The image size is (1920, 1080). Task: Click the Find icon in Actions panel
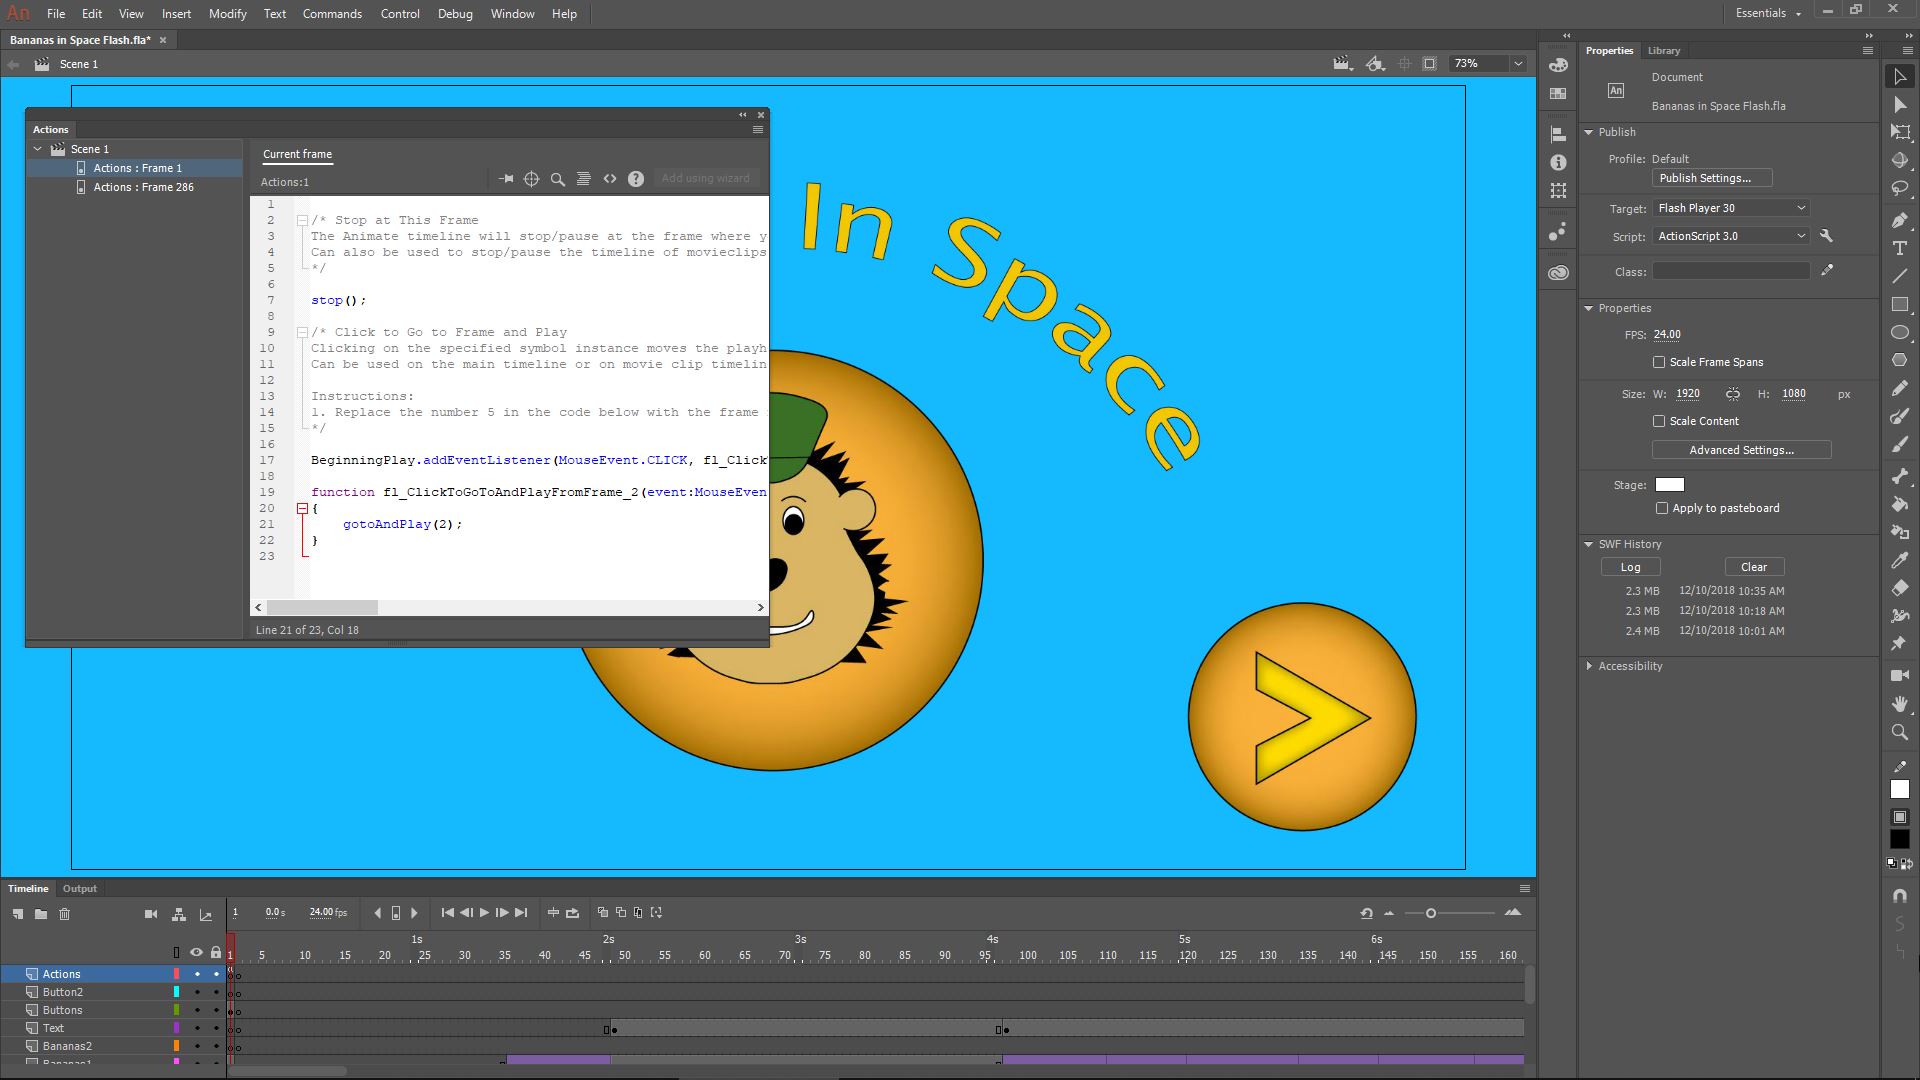[x=558, y=179]
